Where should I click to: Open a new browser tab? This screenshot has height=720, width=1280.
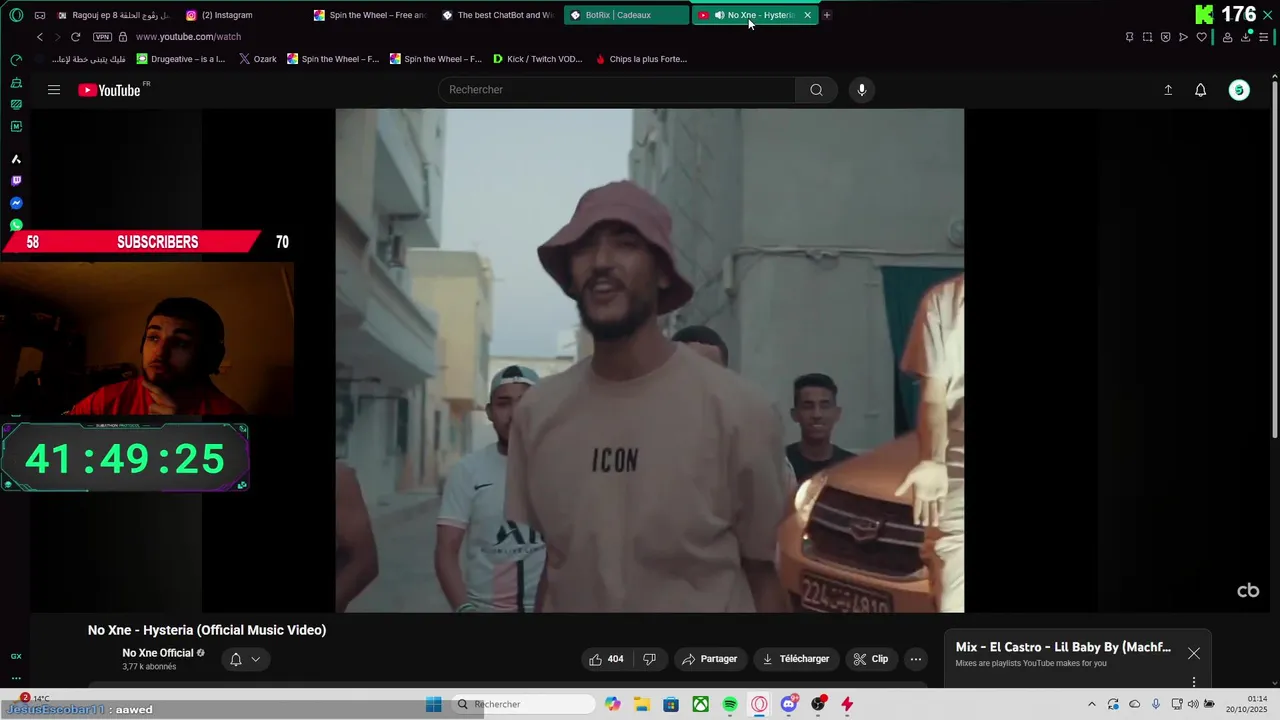click(x=827, y=15)
